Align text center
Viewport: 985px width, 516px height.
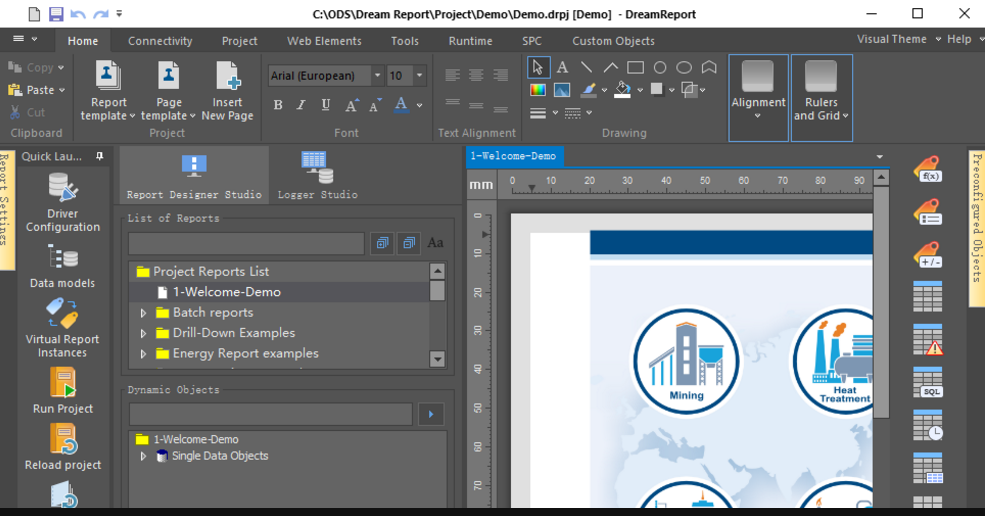point(476,75)
